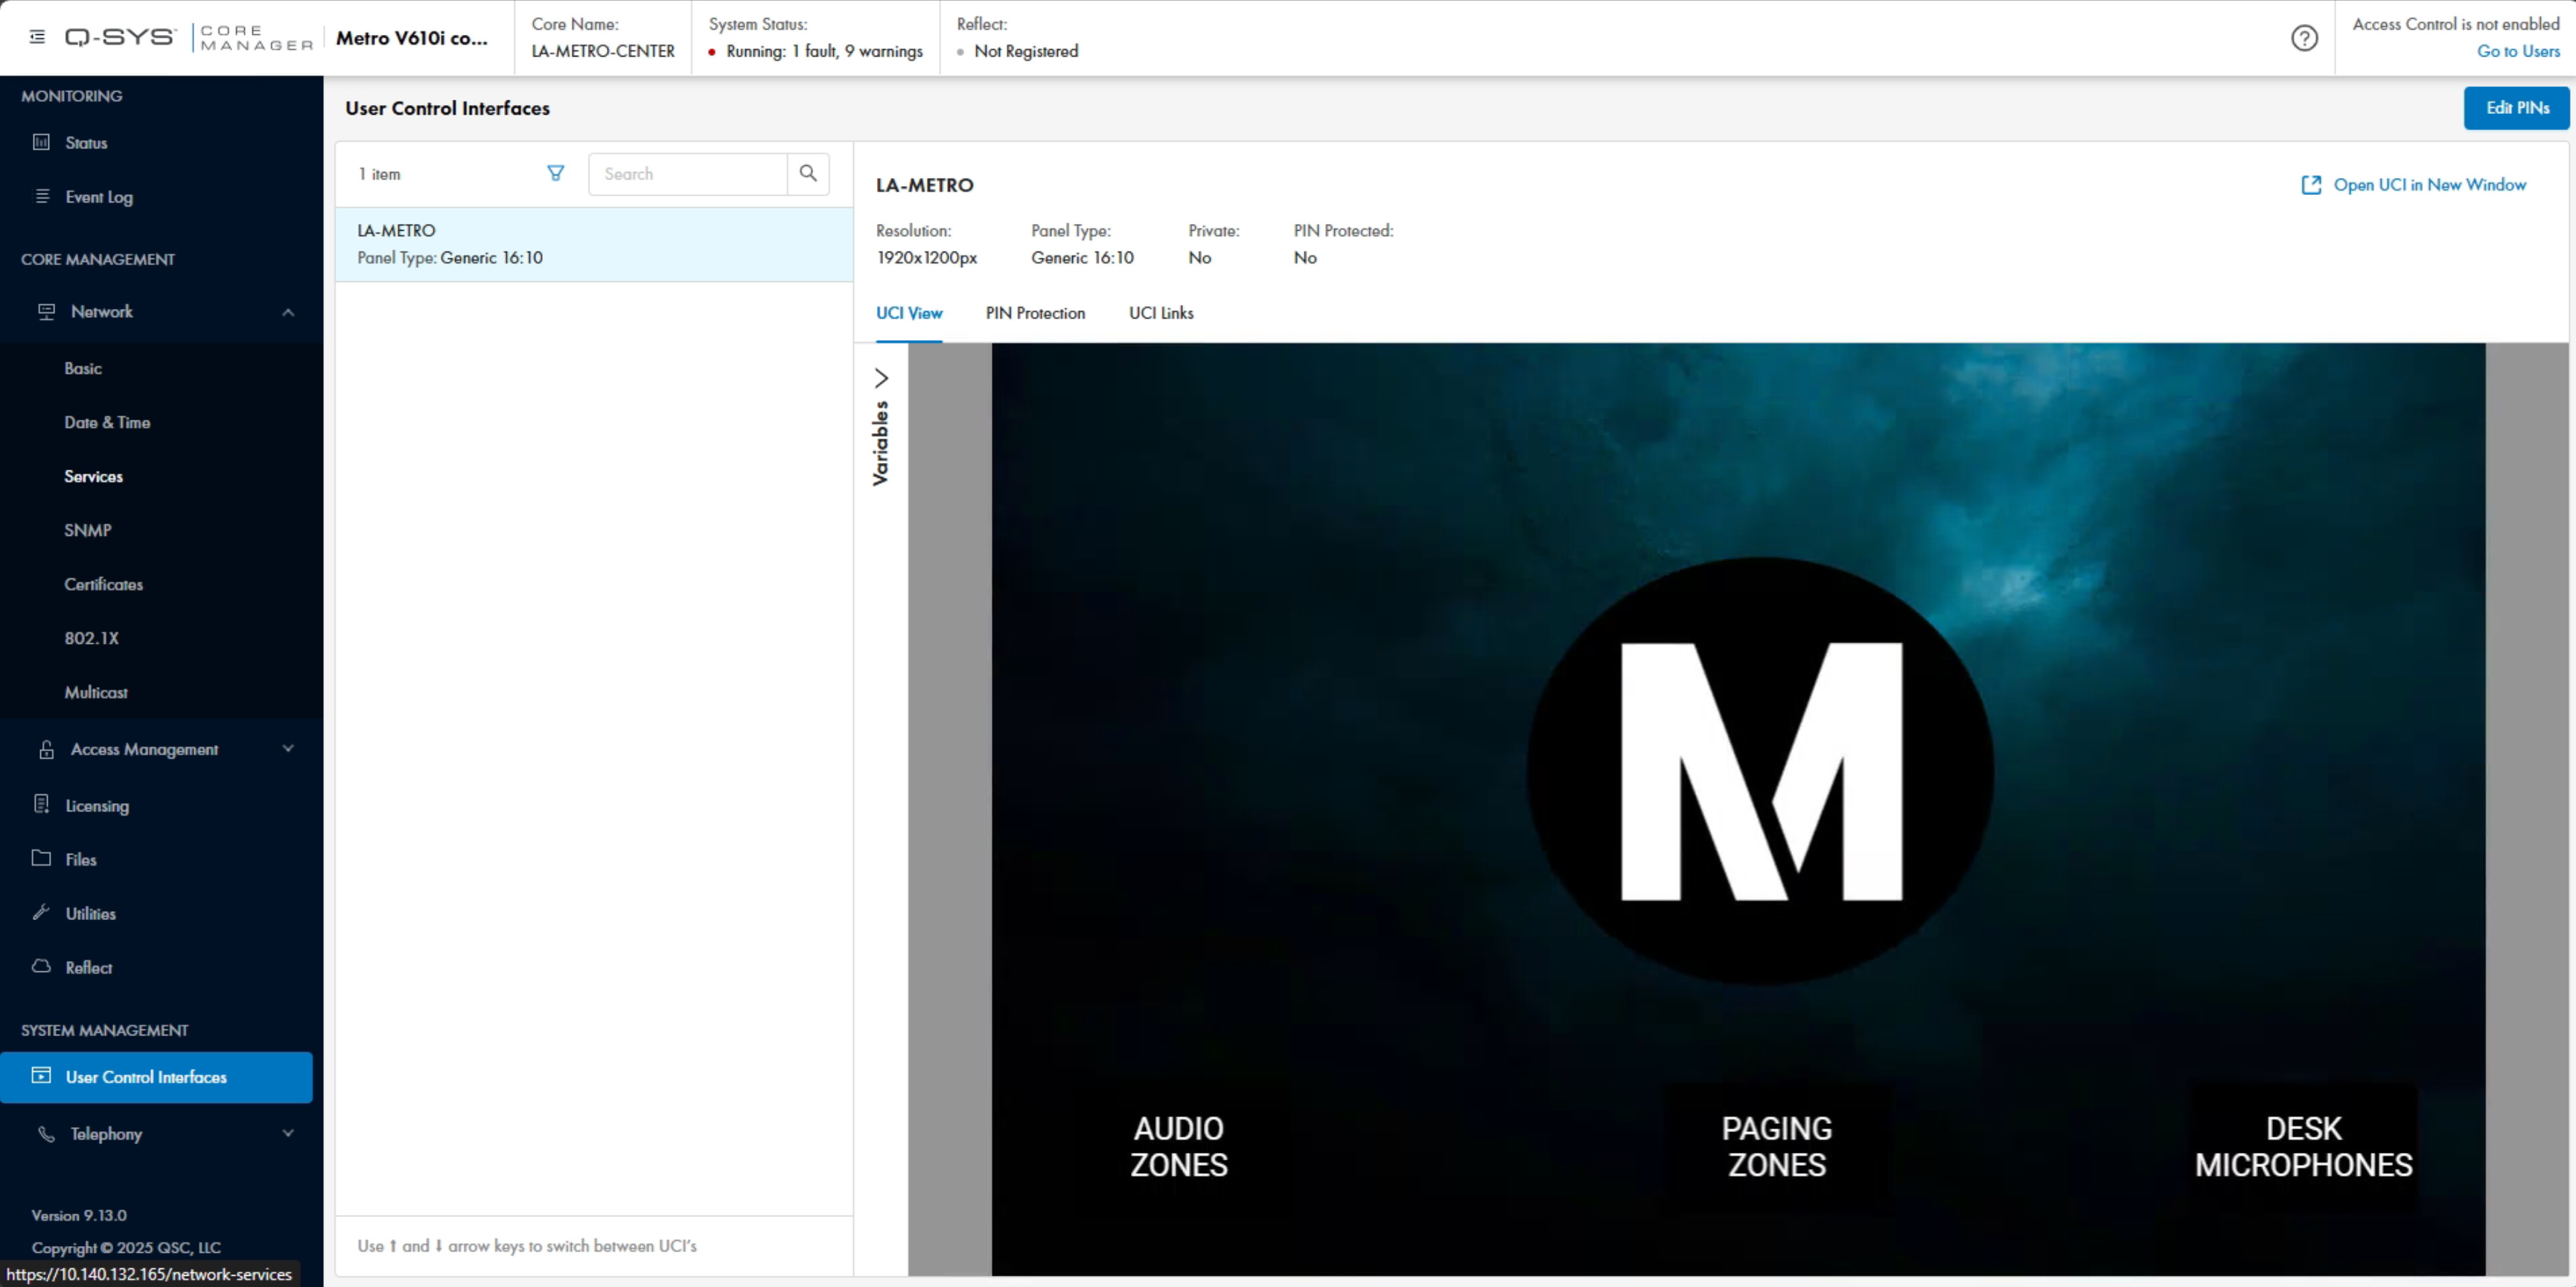Expand the Variables panel arrow
This screenshot has width=2576, height=1287.
[x=881, y=378]
